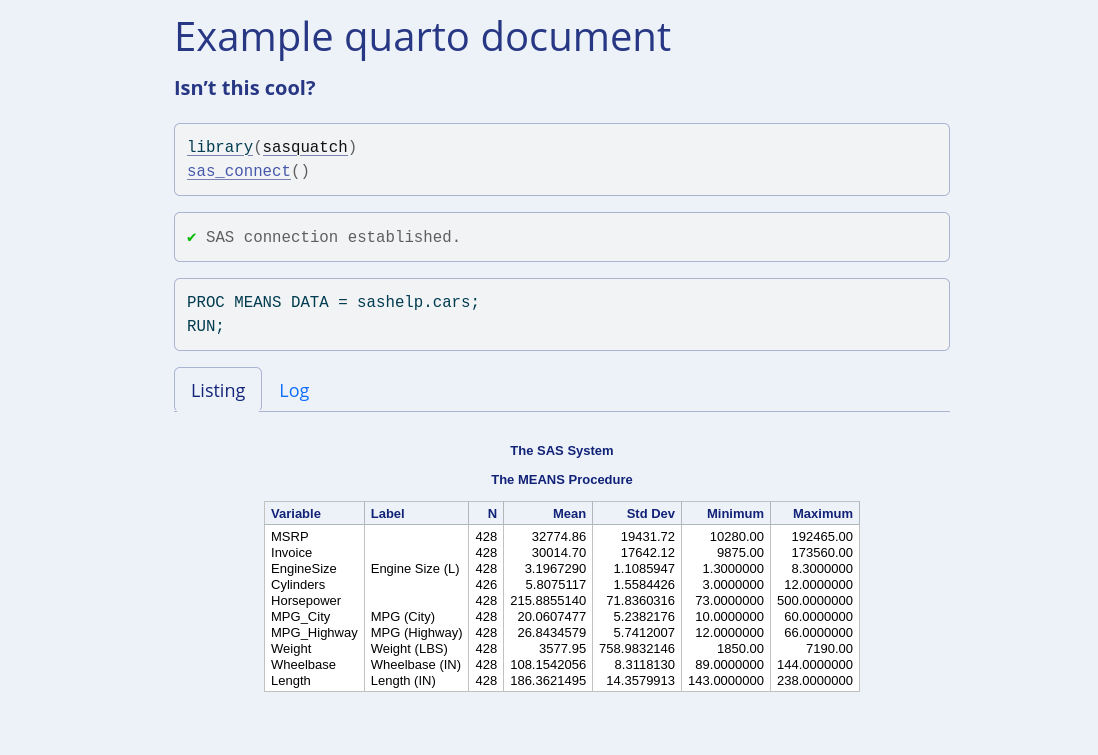Click the green checkmark status icon
This screenshot has height=755, width=1098.
[192, 238]
